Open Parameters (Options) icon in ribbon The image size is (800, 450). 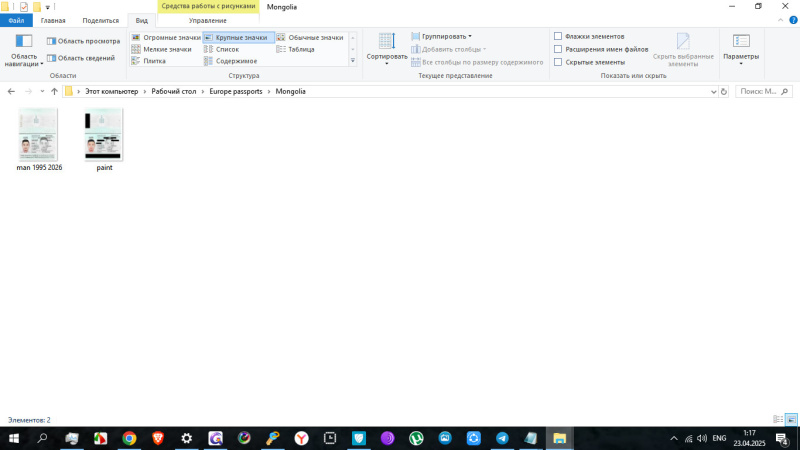[741, 44]
